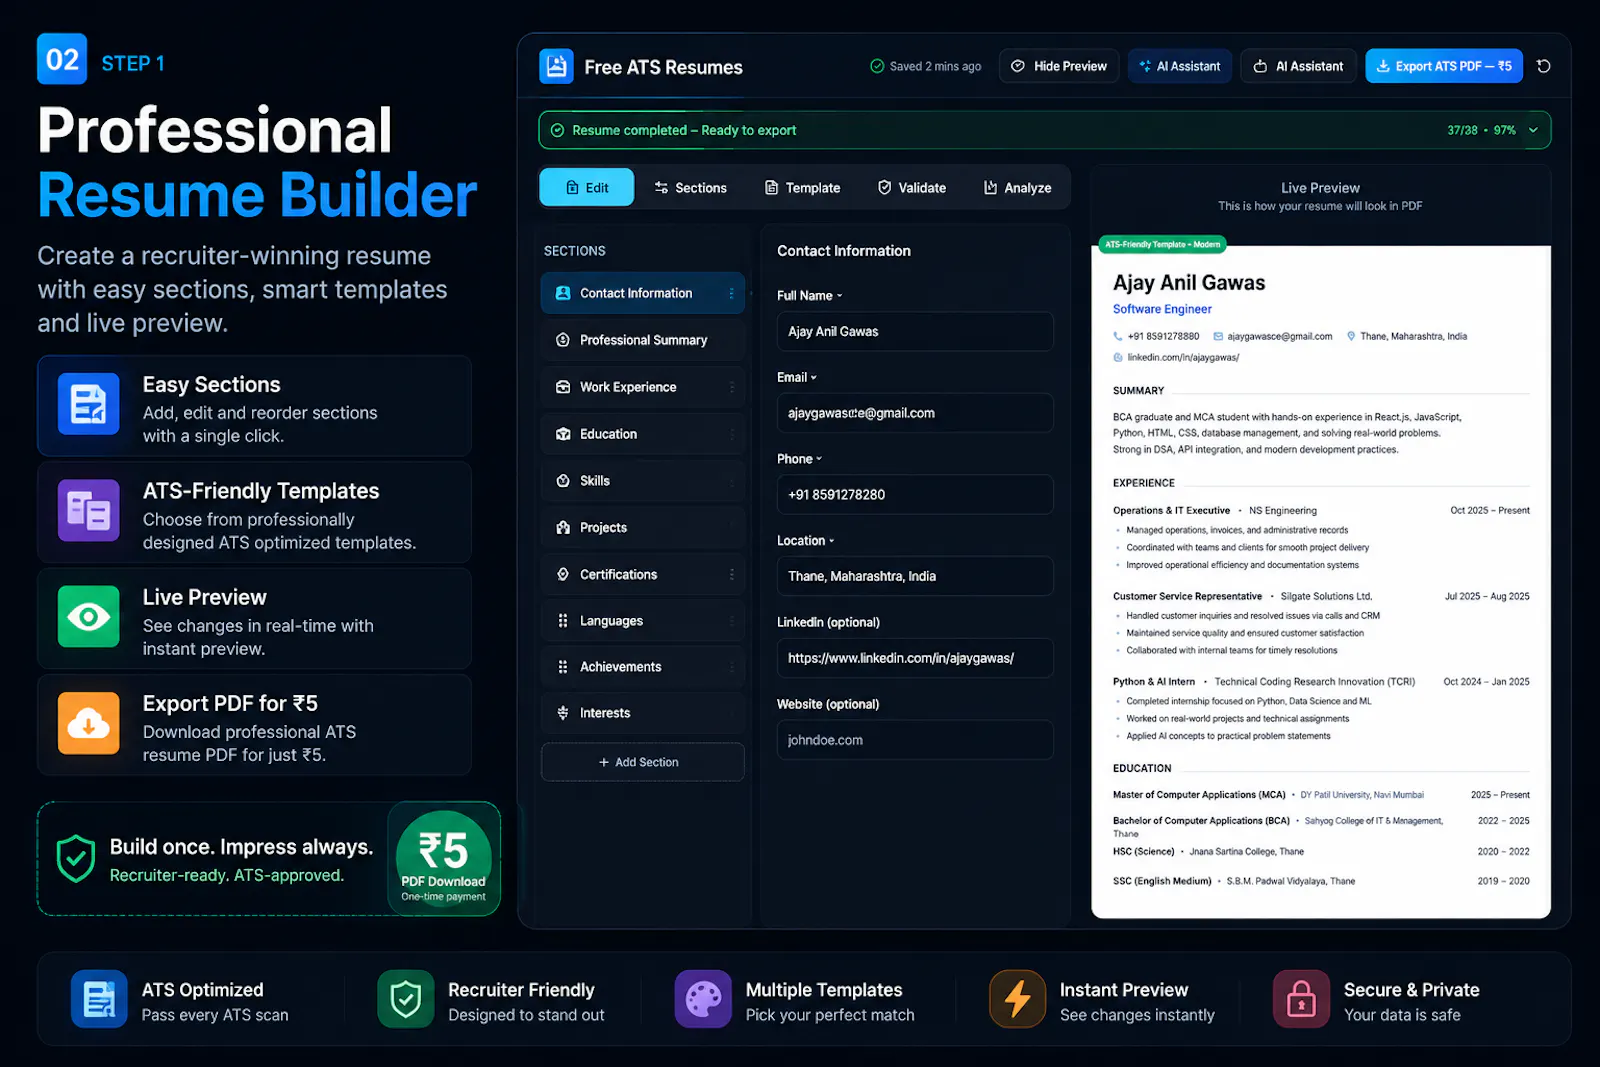Open the highlighted blue AI Assistant button
Image resolution: width=1600 pixels, height=1067 pixels.
click(1180, 66)
